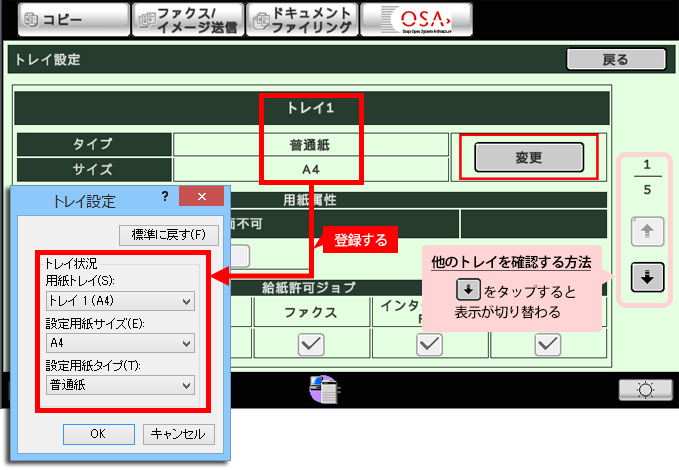
Task: Toggle the rightmost paper feed job checkbox
Action: (546, 343)
